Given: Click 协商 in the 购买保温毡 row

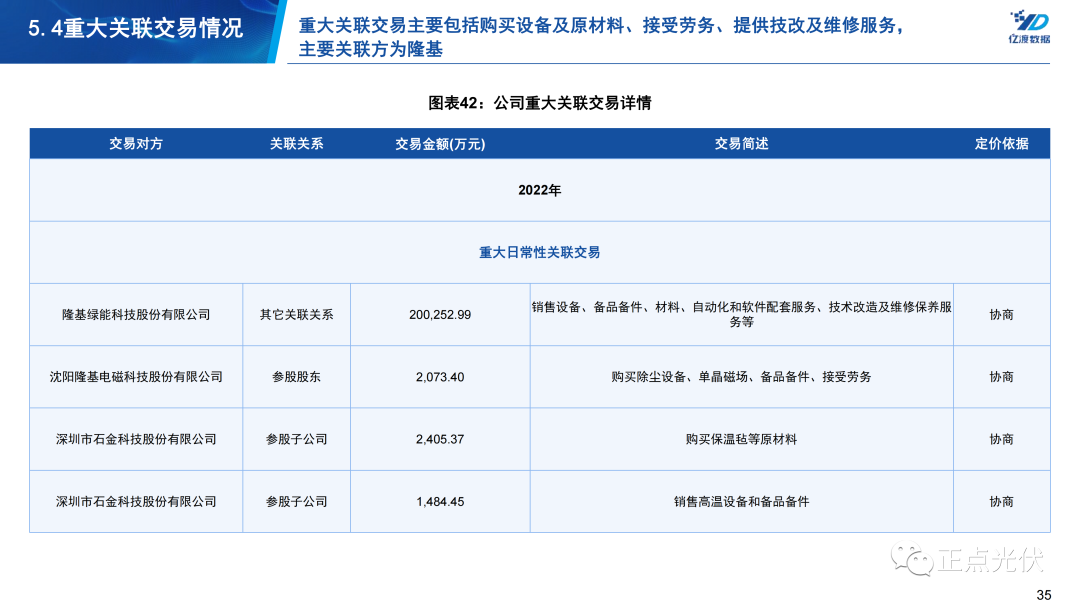Looking at the screenshot, I should [x=1001, y=439].
